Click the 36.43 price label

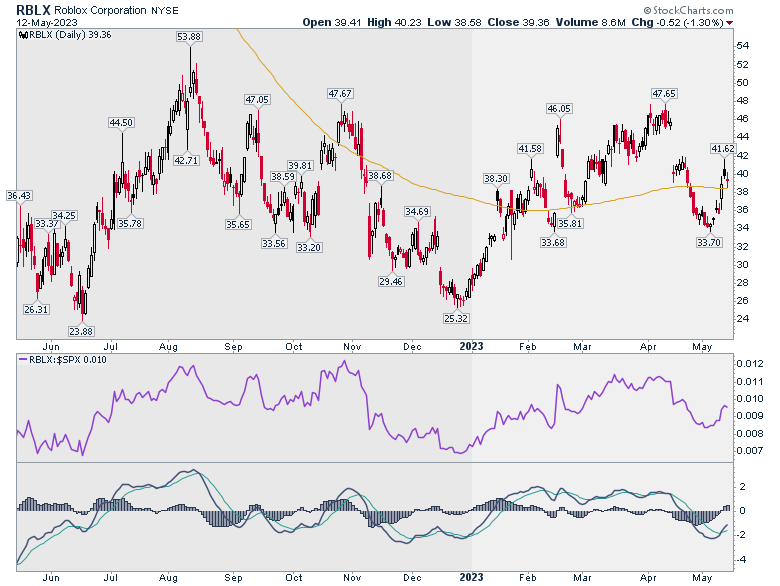[19, 195]
